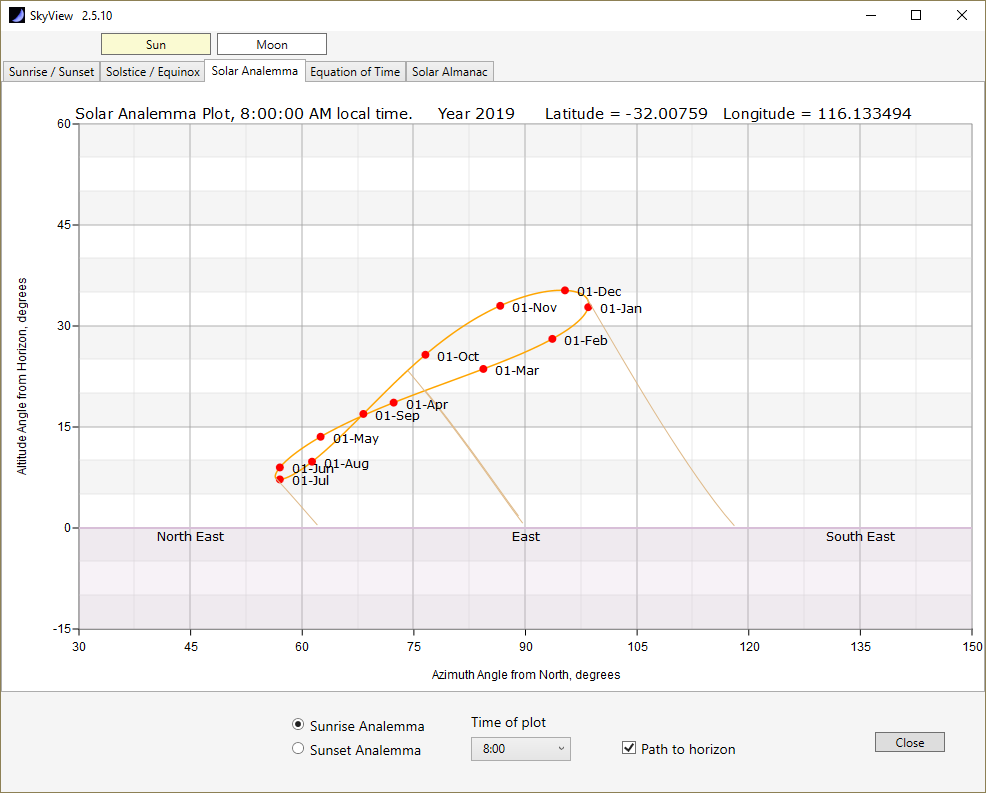Click the 01-May red data point
This screenshot has height=793, width=986.
(x=321, y=437)
